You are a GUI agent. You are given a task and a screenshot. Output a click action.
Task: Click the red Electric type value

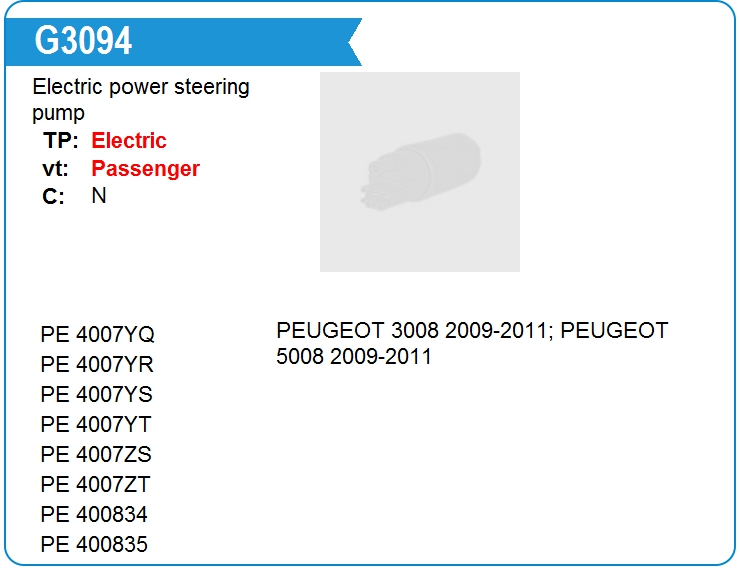129,141
